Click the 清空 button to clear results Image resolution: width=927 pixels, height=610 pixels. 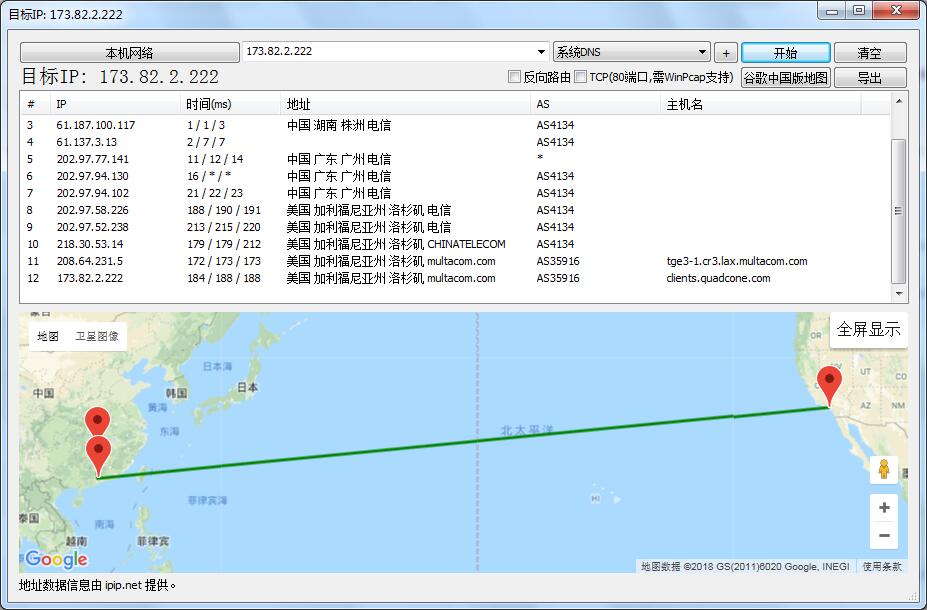click(869, 53)
